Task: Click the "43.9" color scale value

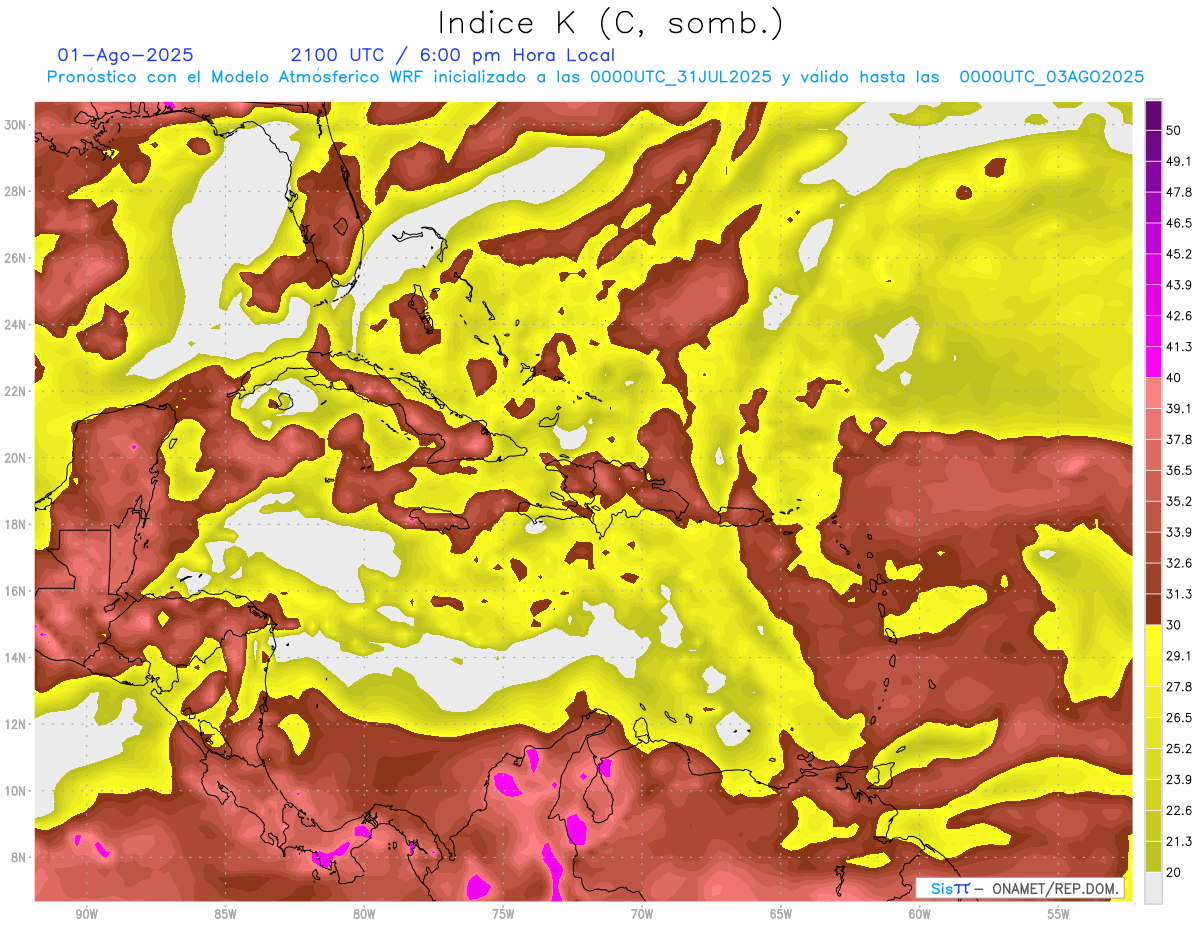Action: (1178, 285)
